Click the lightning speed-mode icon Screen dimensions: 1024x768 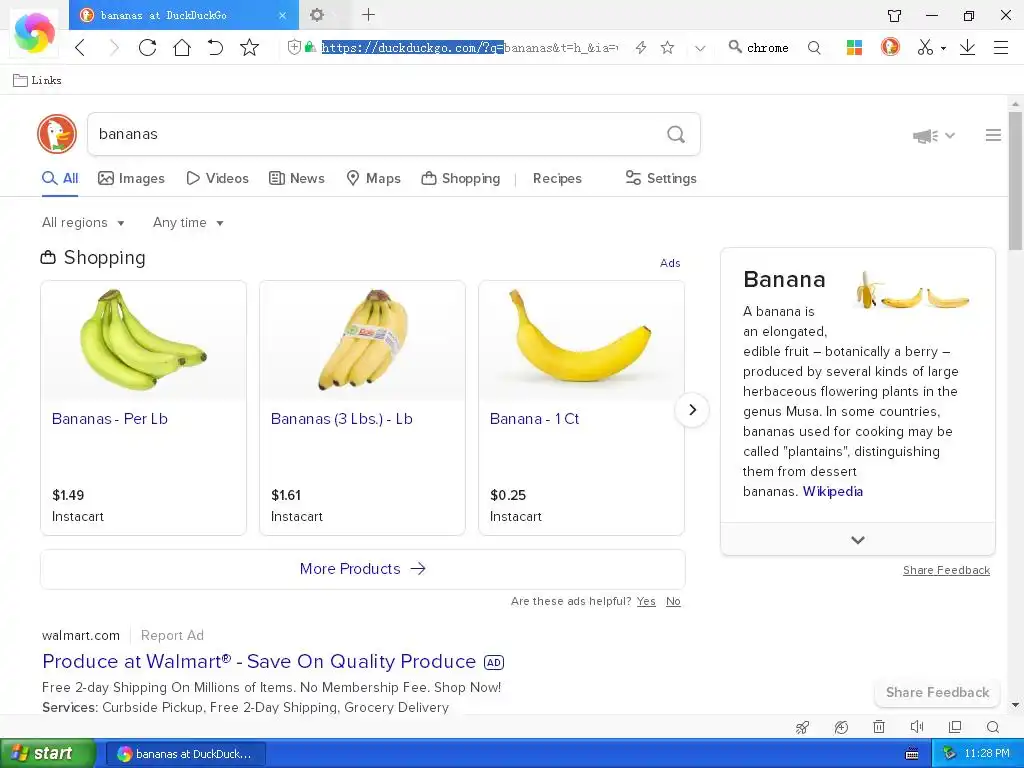[641, 48]
